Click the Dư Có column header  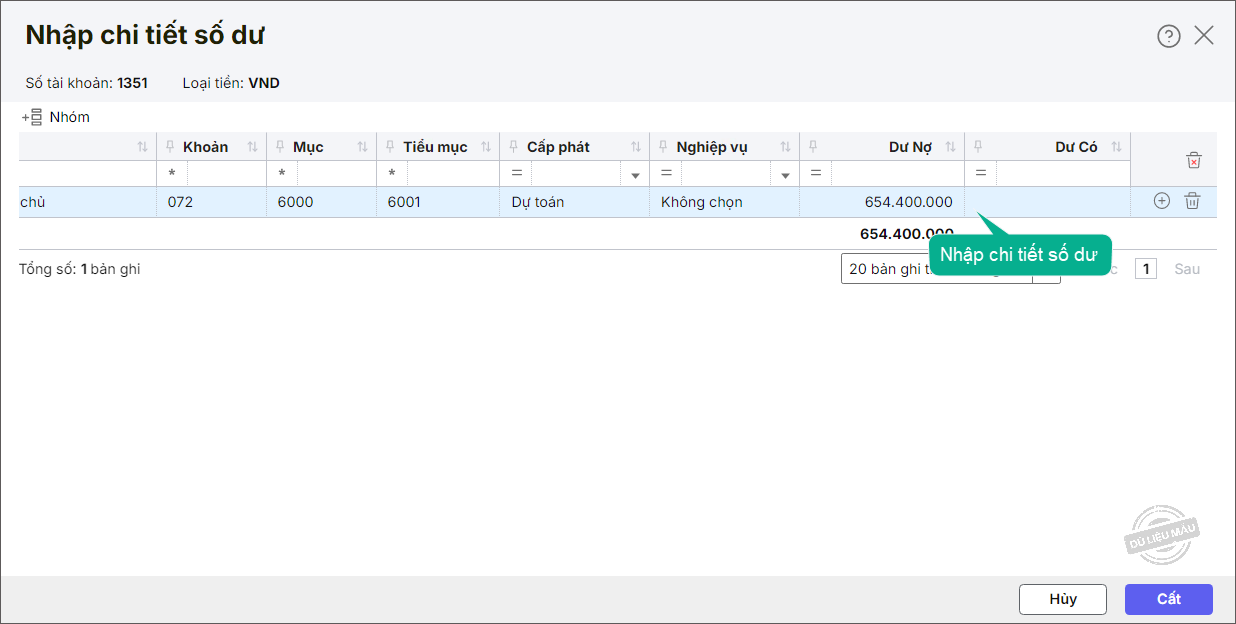click(x=1048, y=147)
